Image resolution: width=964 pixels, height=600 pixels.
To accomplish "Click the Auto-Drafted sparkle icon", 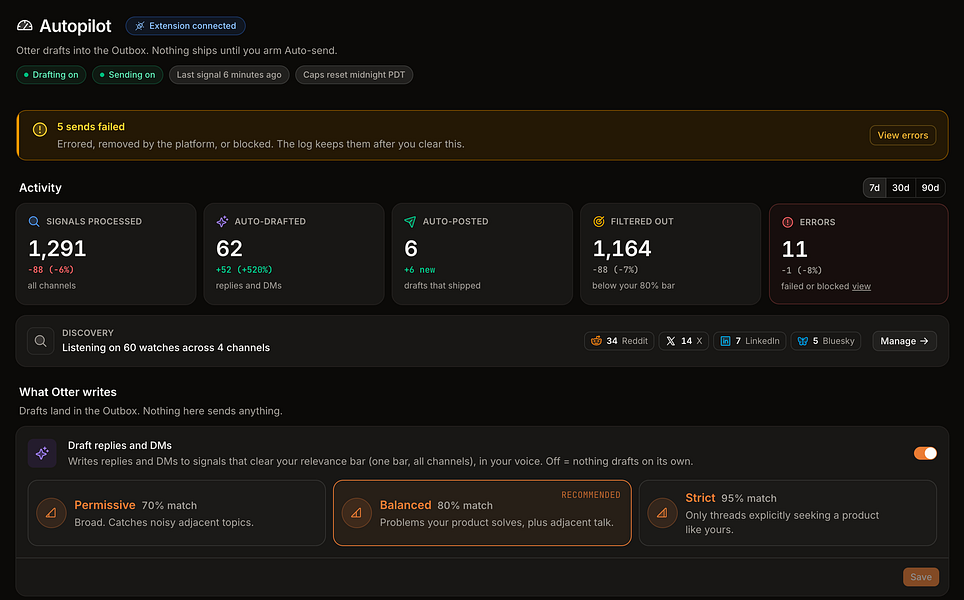I will (x=223, y=221).
